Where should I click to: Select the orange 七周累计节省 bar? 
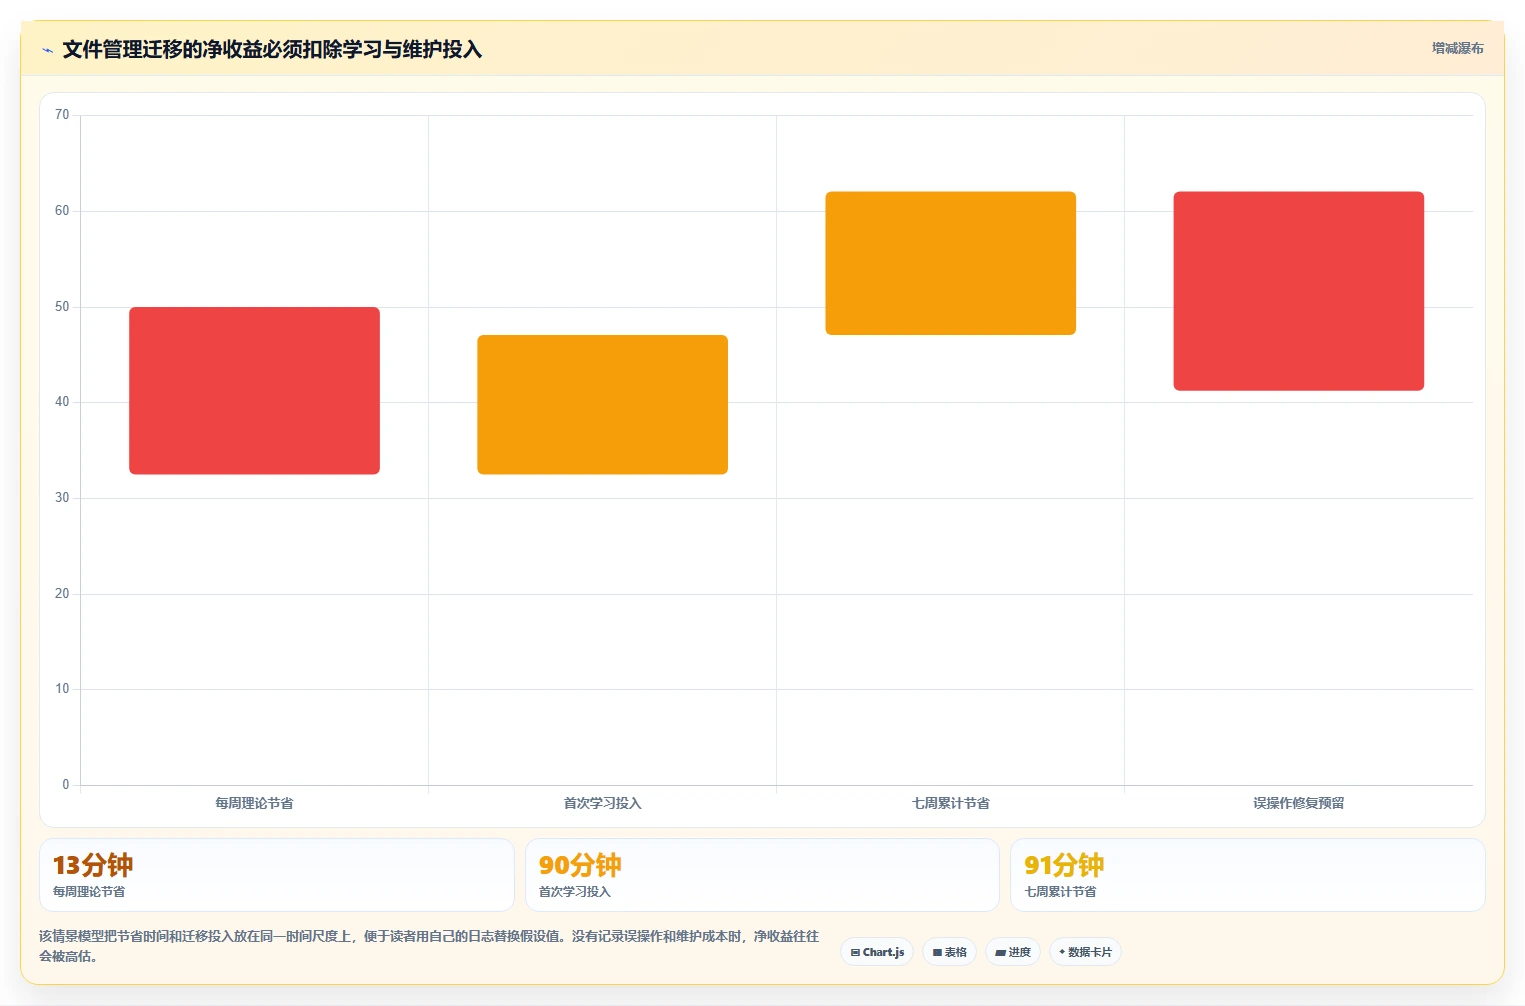pyautogui.click(x=950, y=263)
